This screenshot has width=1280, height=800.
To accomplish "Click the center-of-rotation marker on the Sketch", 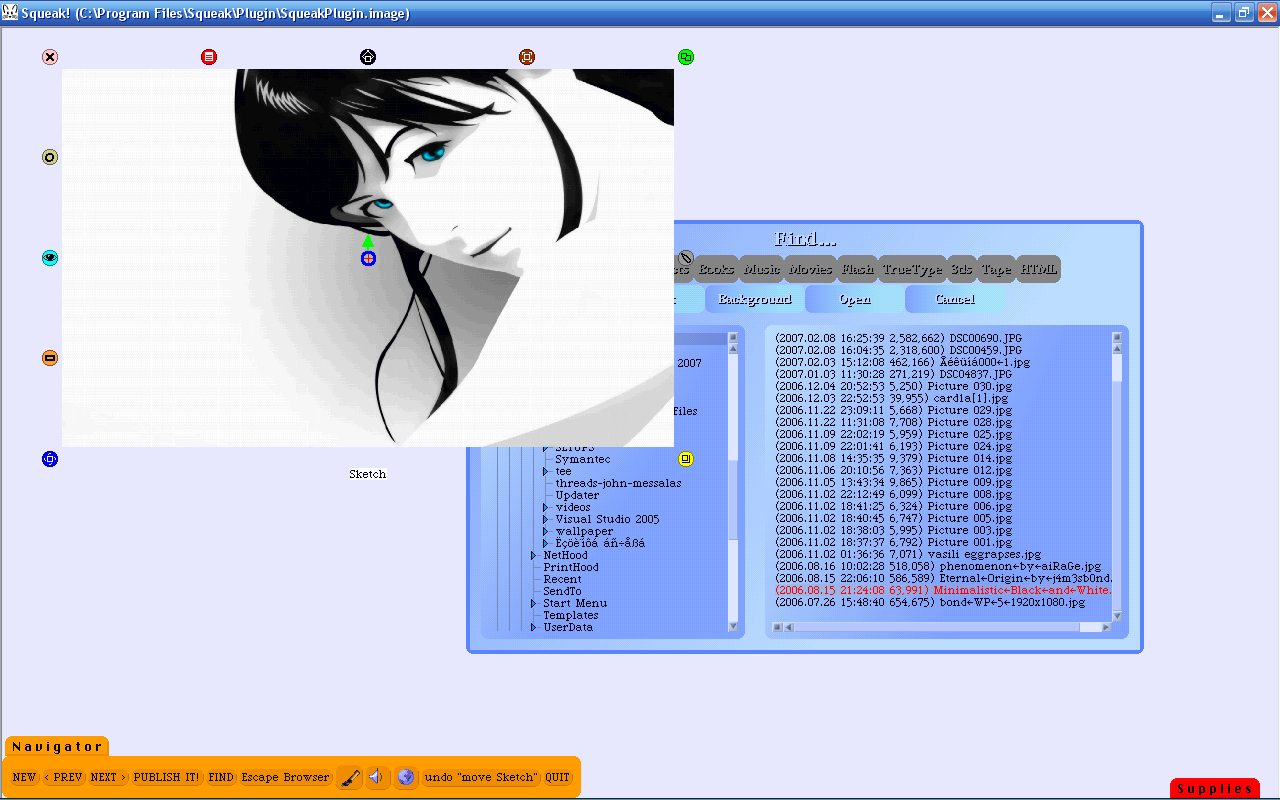I will pos(368,259).
